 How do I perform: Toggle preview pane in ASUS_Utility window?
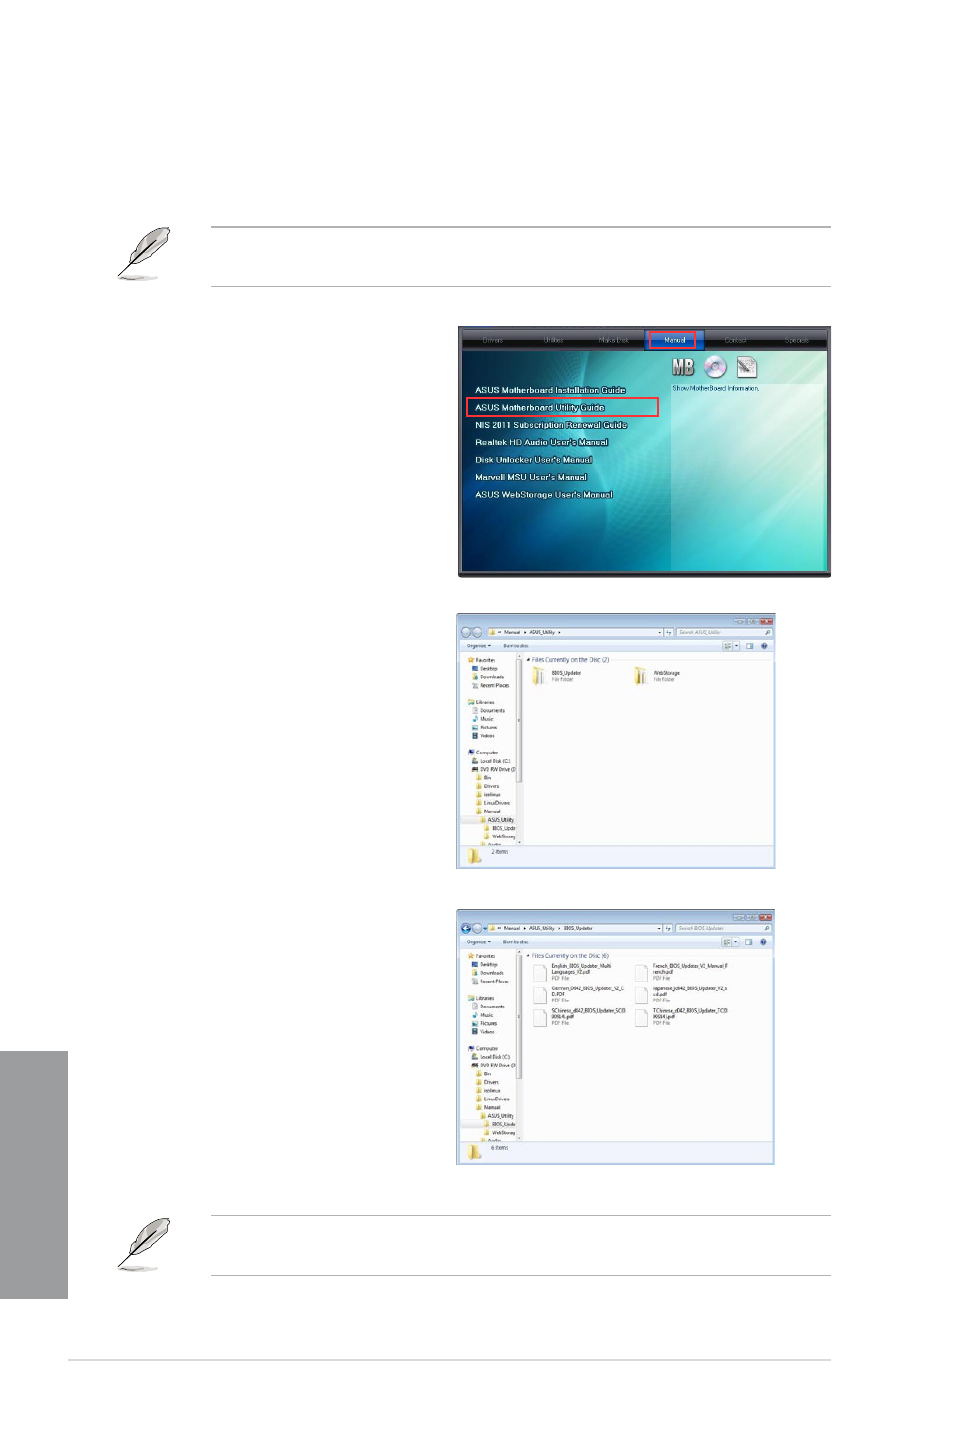750,646
